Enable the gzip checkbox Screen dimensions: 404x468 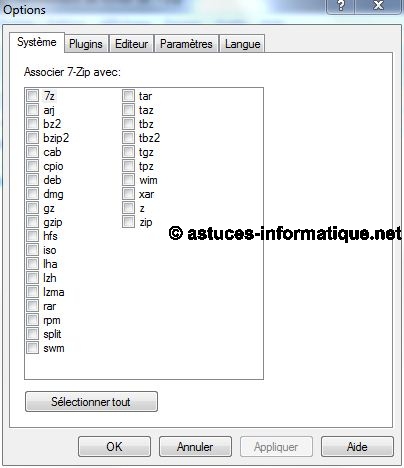point(33,222)
